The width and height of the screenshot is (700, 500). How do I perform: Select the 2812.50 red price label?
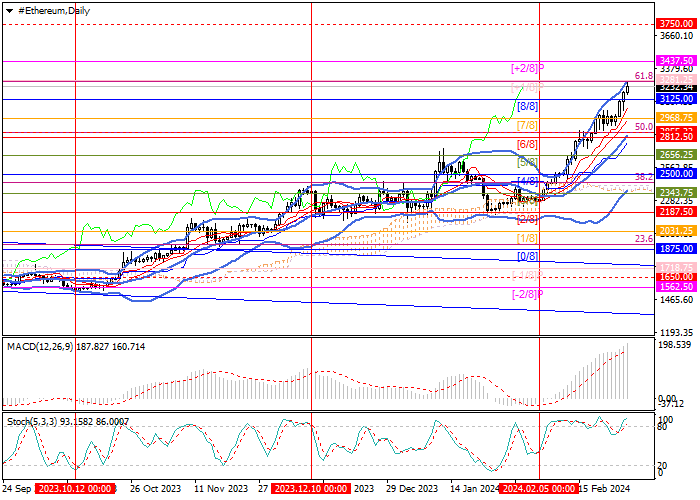coord(675,137)
